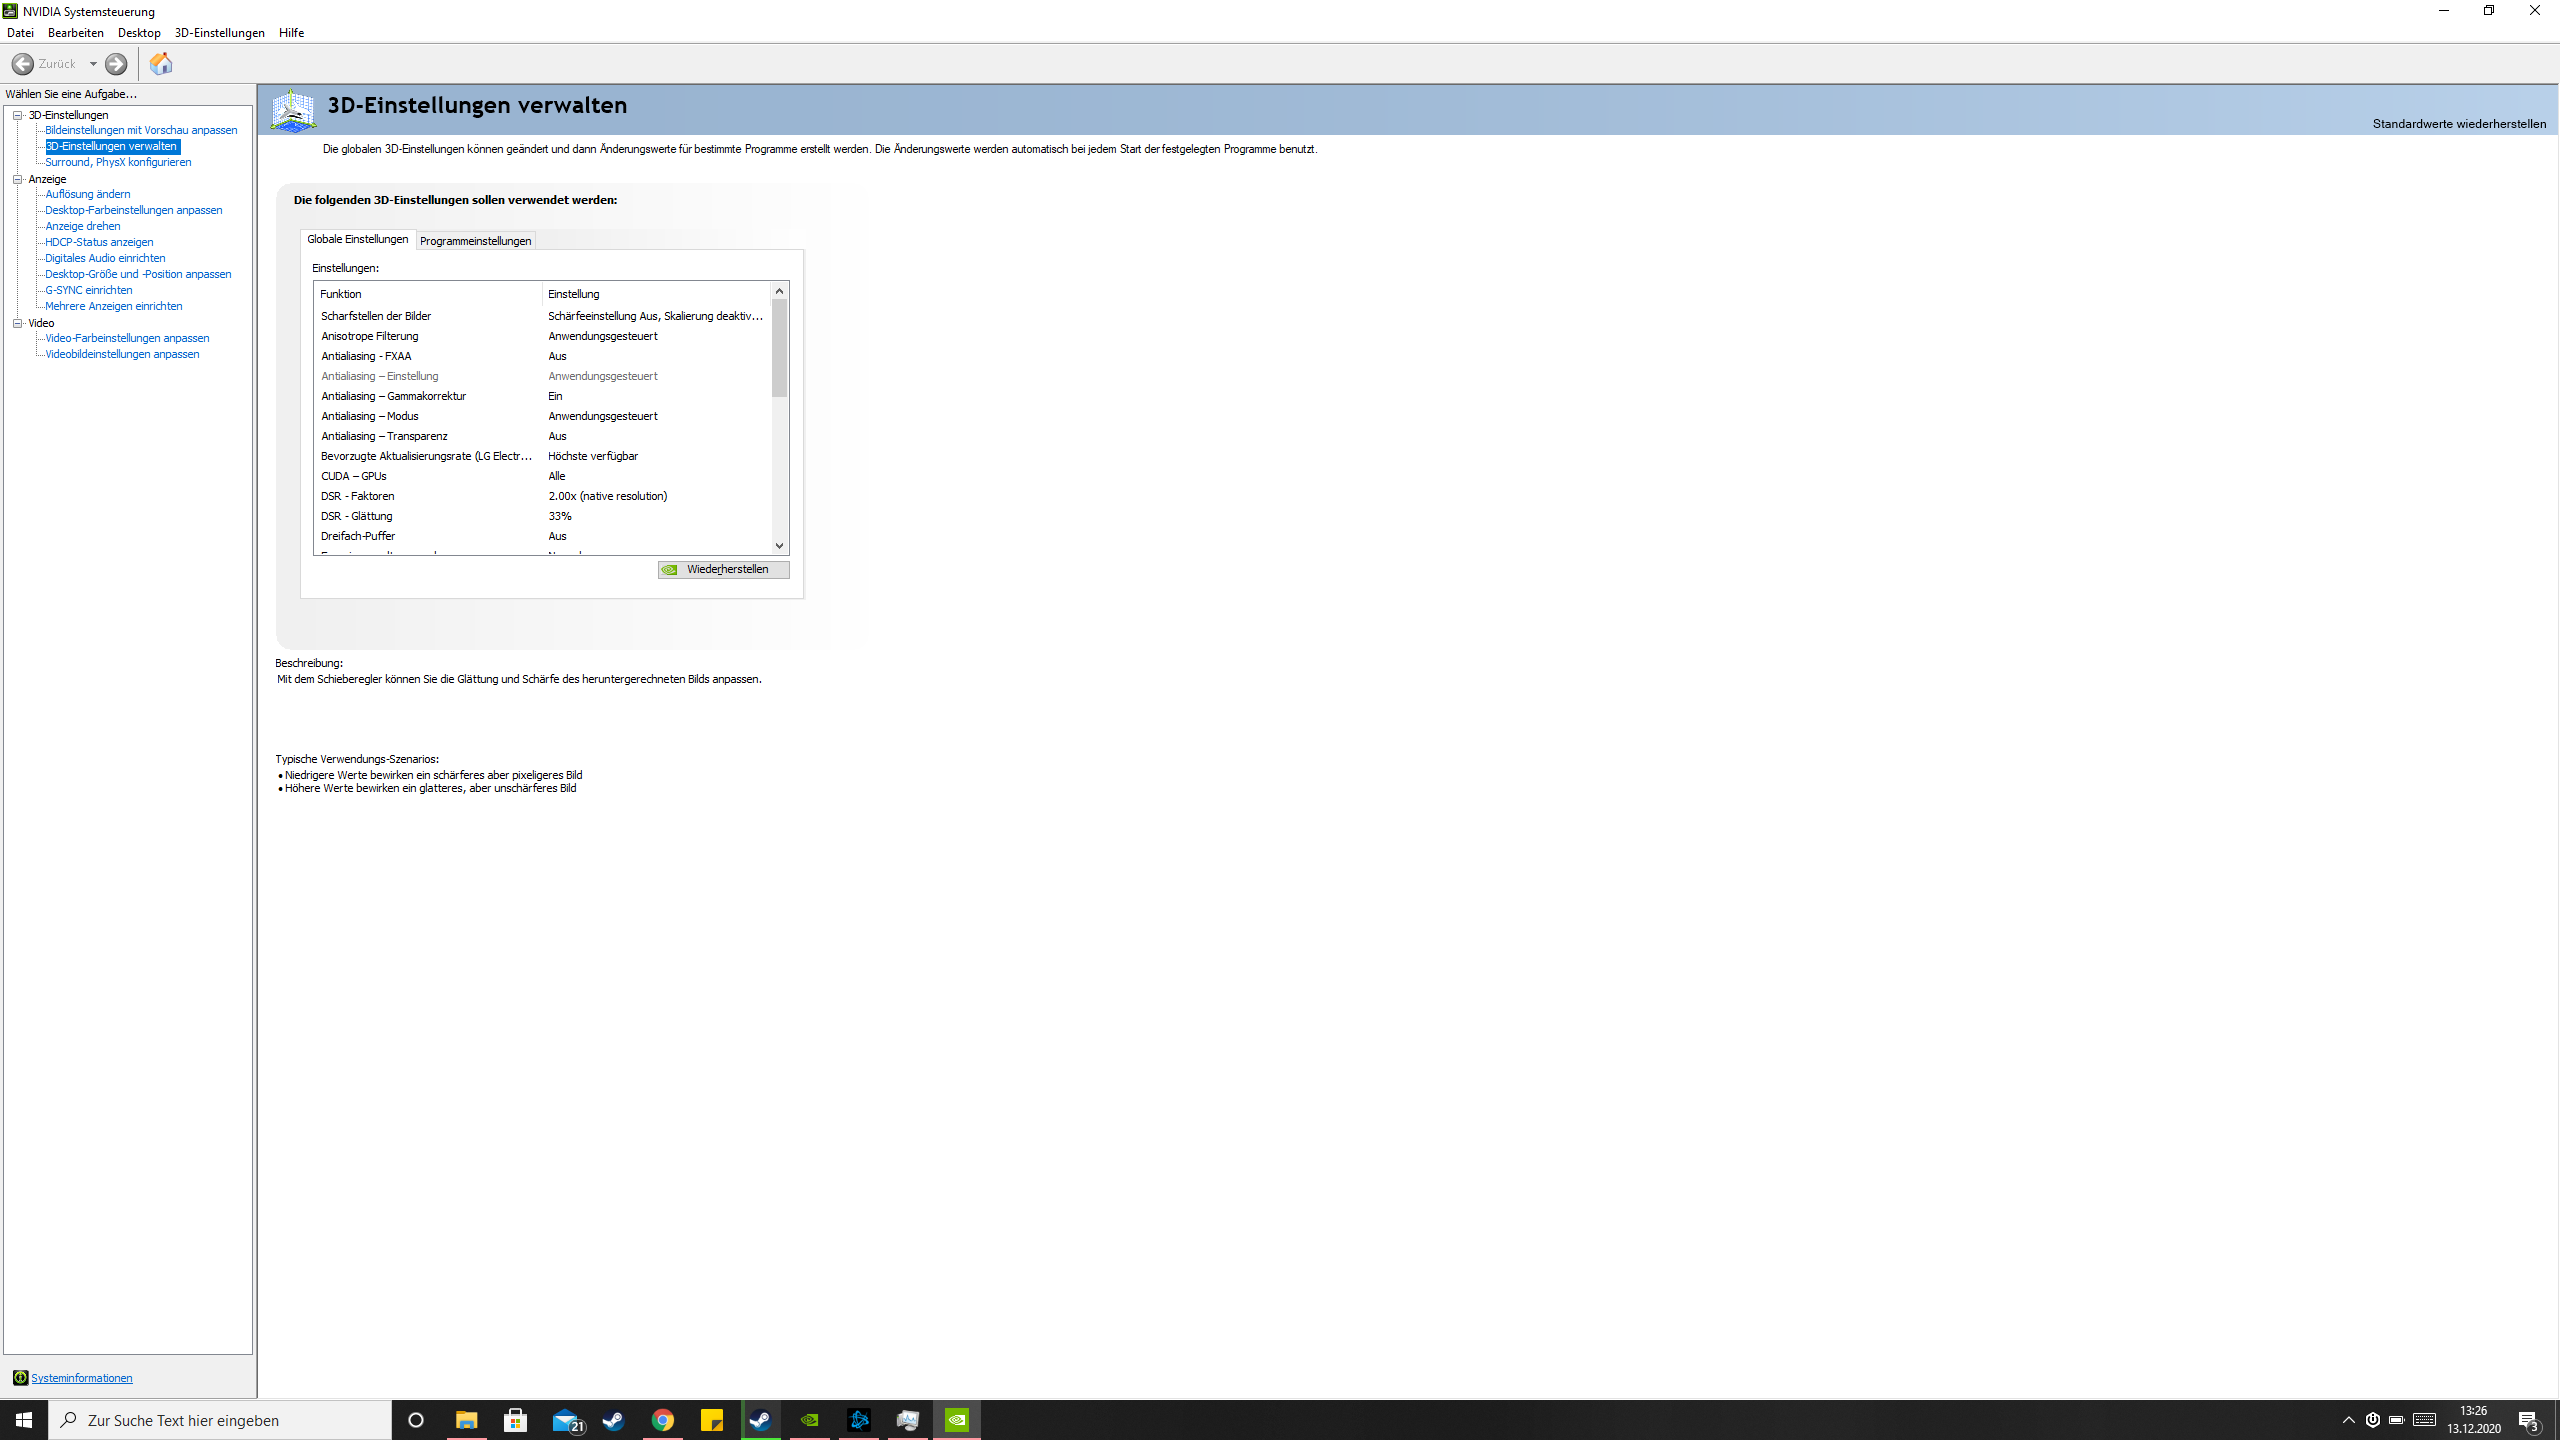Click the Forward arrow icon
Viewport: 2560px width, 1440px height.
pos(116,64)
